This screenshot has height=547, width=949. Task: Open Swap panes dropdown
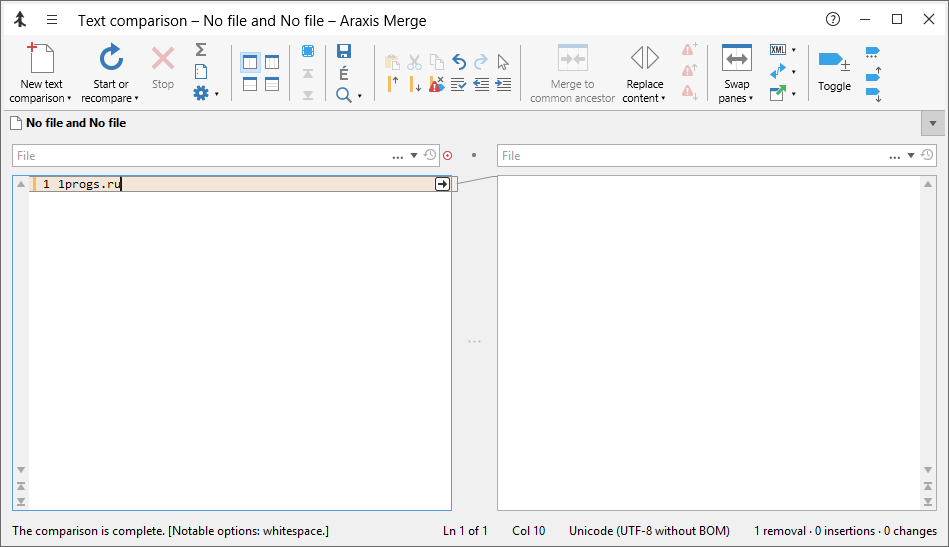(x=736, y=73)
